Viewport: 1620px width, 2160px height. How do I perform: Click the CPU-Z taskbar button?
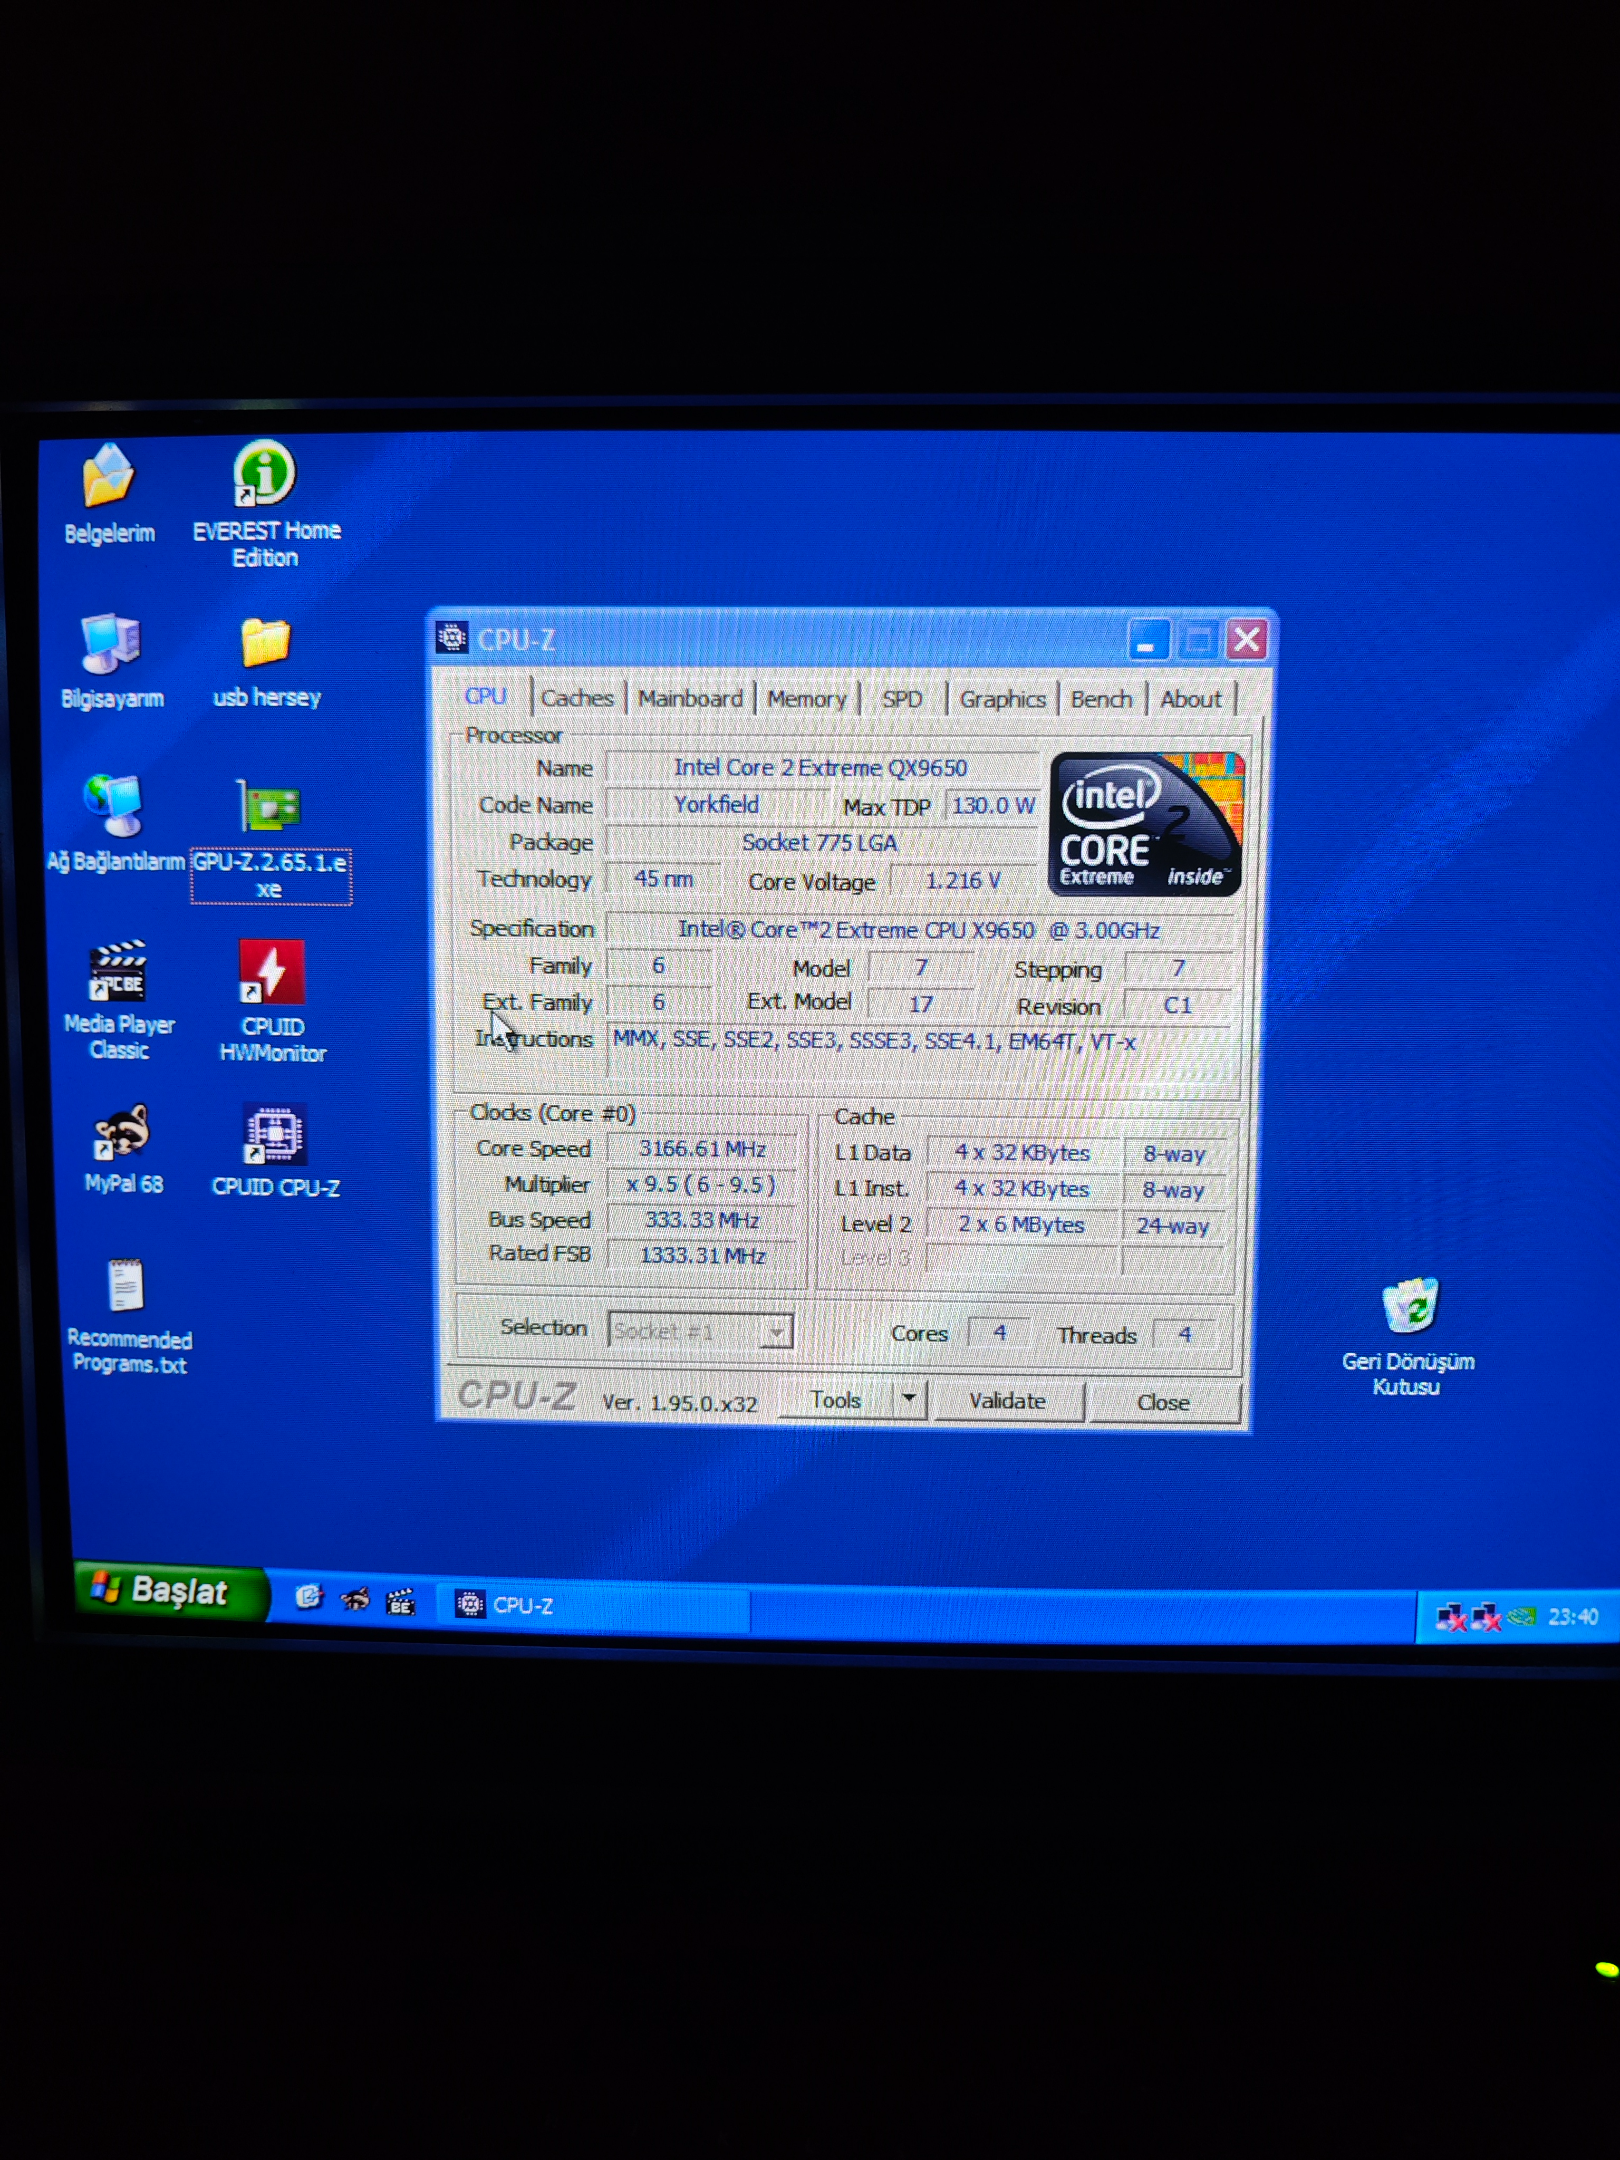pyautogui.click(x=596, y=1605)
